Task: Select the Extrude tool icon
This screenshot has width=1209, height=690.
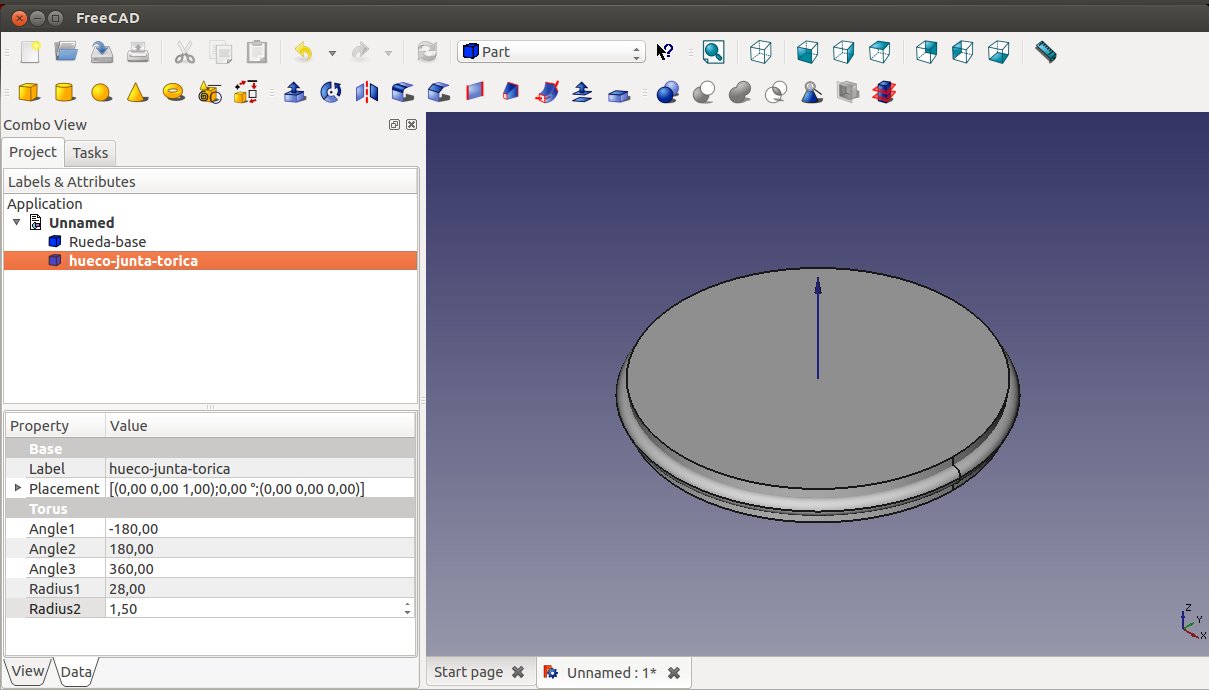Action: point(294,93)
